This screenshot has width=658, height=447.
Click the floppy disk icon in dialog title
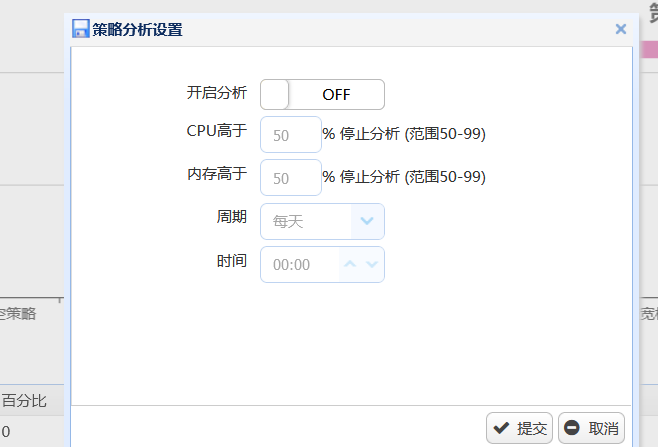tap(81, 29)
